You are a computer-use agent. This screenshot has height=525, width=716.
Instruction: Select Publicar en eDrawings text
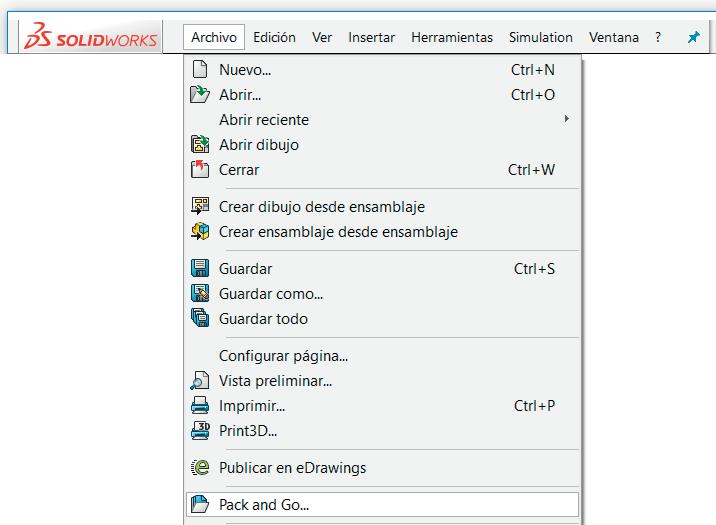click(292, 468)
